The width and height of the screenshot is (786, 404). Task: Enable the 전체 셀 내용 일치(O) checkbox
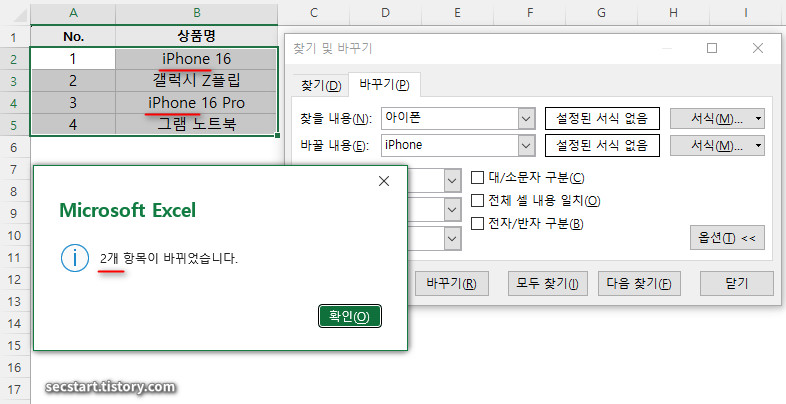(477, 200)
